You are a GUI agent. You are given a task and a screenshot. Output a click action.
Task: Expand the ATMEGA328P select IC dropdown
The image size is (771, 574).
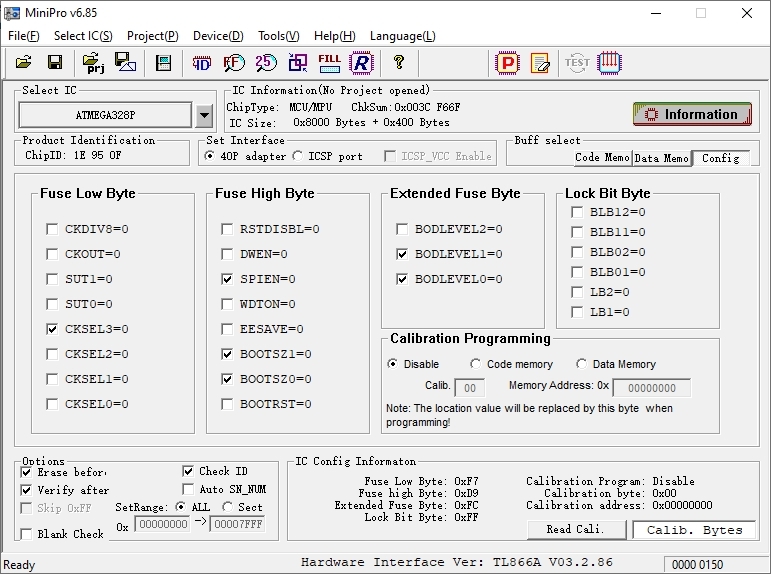point(204,115)
